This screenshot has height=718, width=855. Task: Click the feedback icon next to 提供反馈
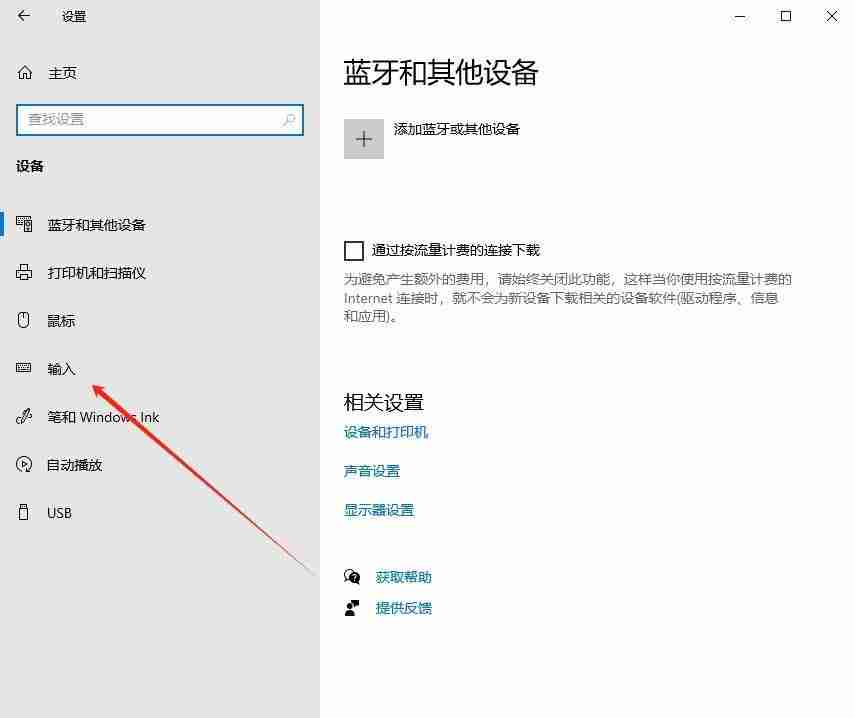click(x=352, y=607)
